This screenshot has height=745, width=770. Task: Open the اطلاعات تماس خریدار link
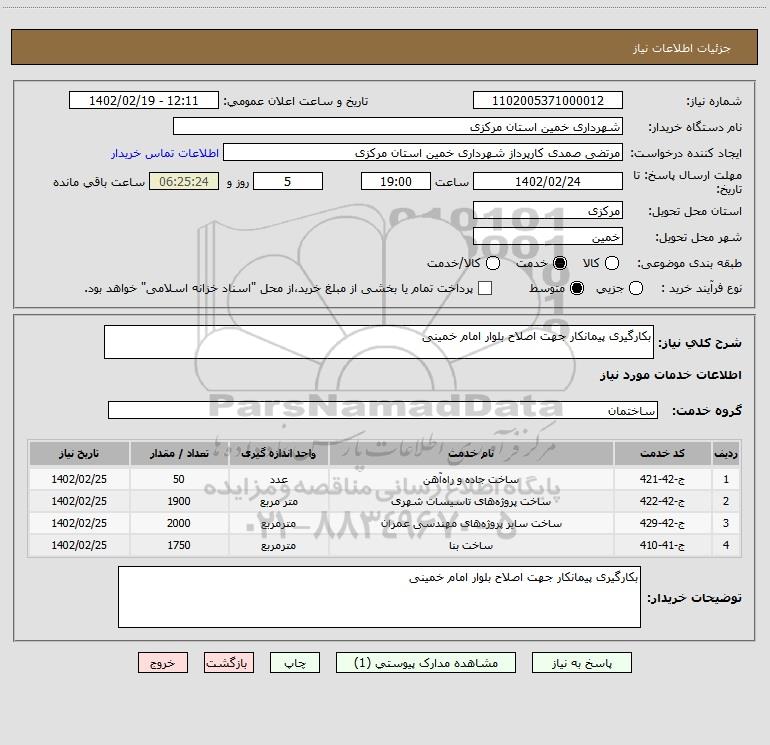tap(165, 153)
